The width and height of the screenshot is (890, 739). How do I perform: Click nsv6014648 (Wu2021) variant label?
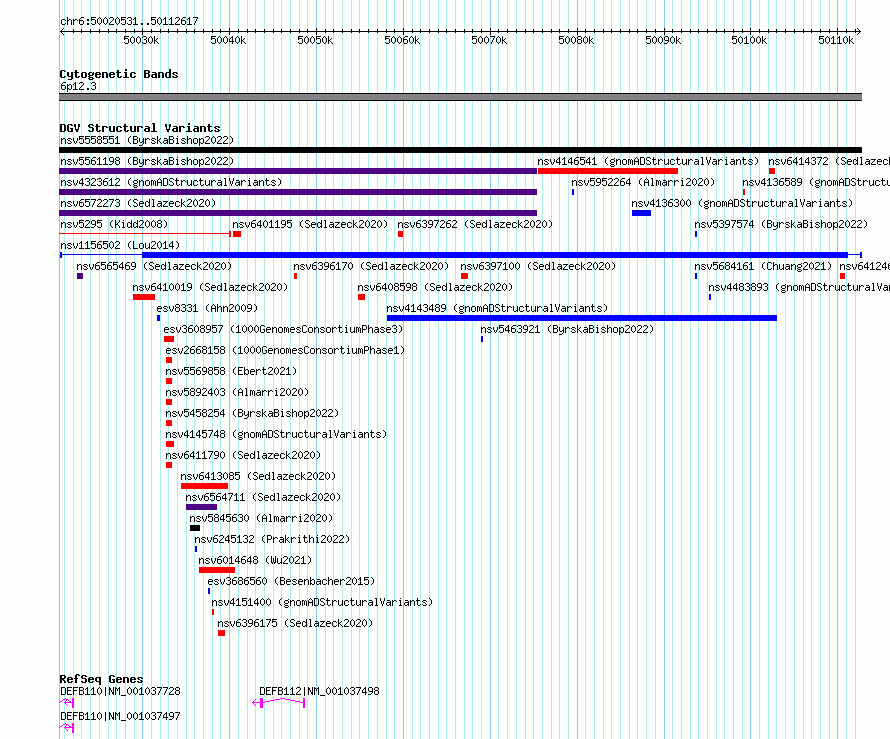(255, 560)
